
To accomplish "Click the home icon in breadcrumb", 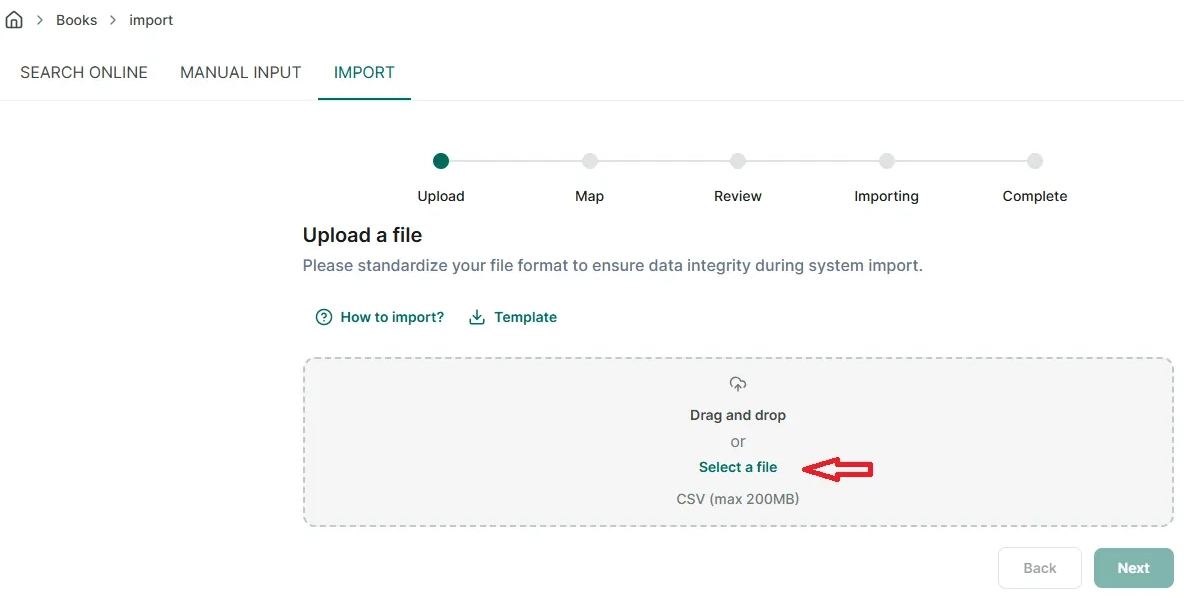I will 14,20.
